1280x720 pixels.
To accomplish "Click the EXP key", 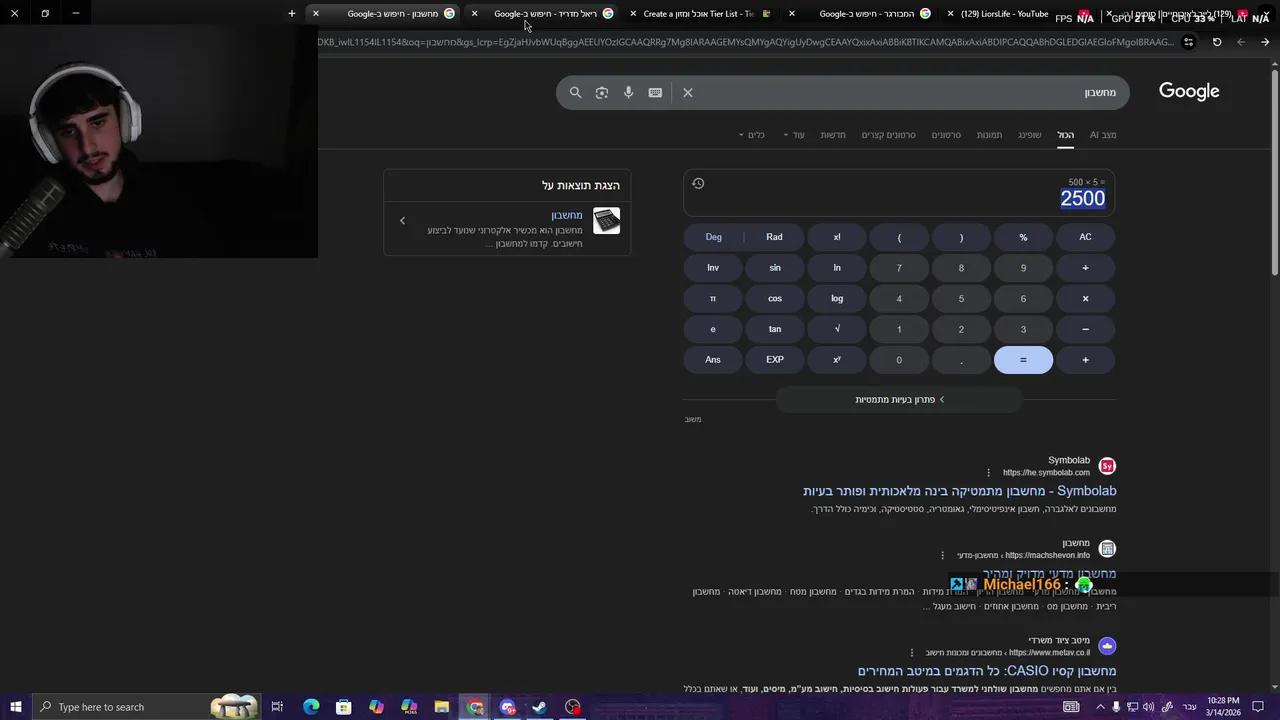I will (774, 360).
